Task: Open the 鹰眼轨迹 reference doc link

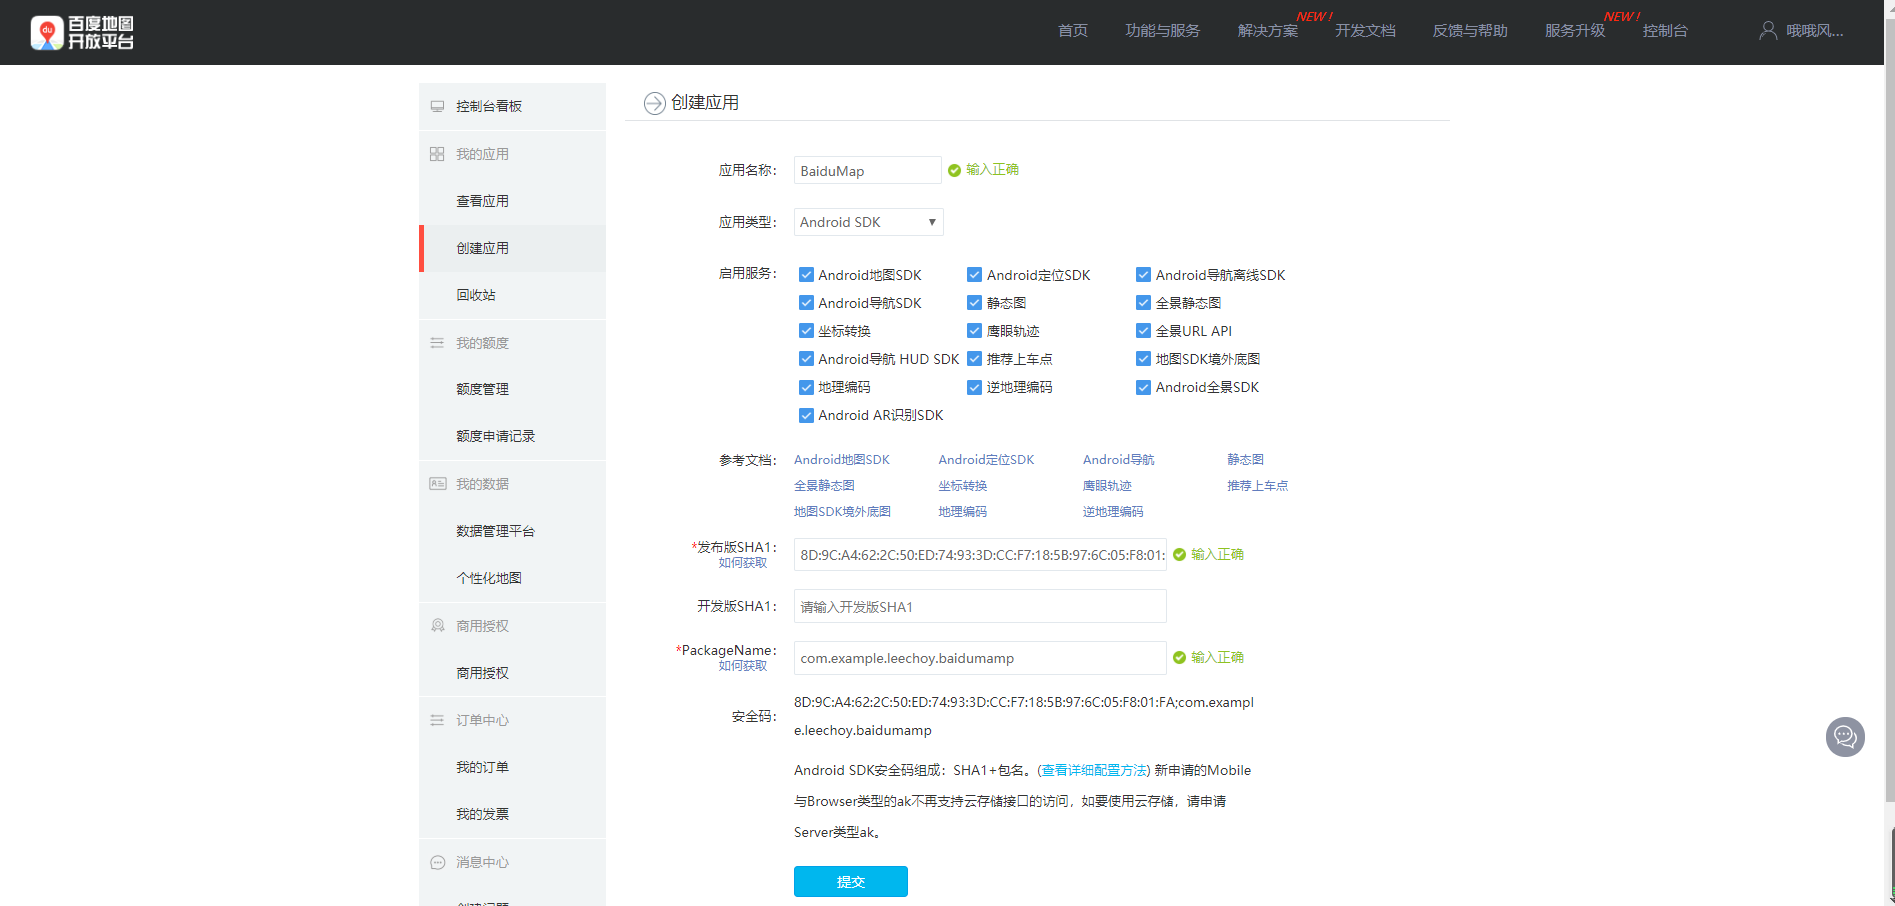Action: coord(1107,486)
